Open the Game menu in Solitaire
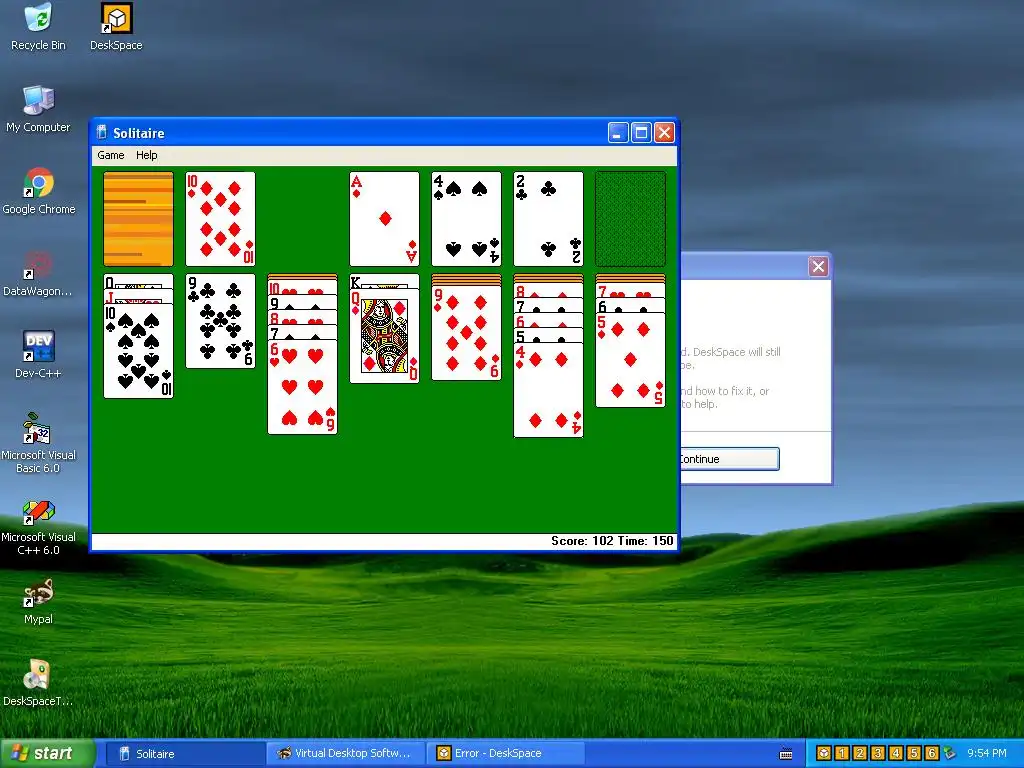 (110, 155)
